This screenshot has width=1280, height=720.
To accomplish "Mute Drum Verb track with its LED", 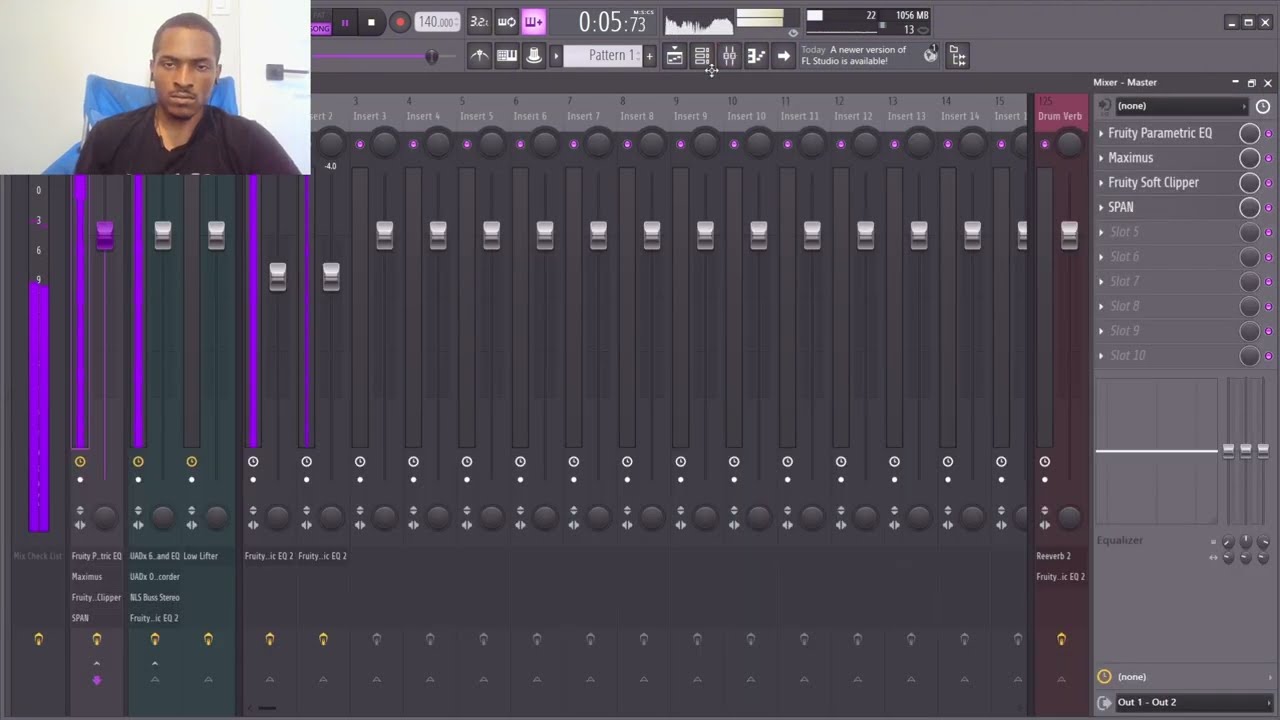I will point(1045,145).
